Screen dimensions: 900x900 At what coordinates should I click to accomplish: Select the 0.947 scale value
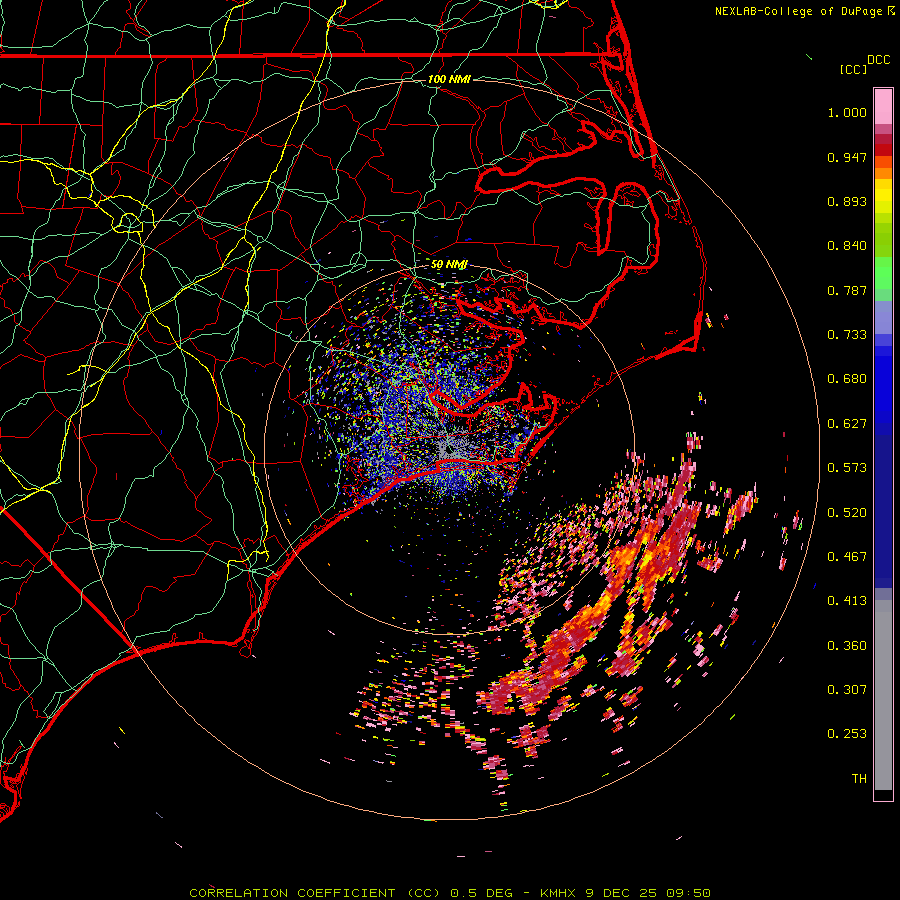[x=847, y=157]
